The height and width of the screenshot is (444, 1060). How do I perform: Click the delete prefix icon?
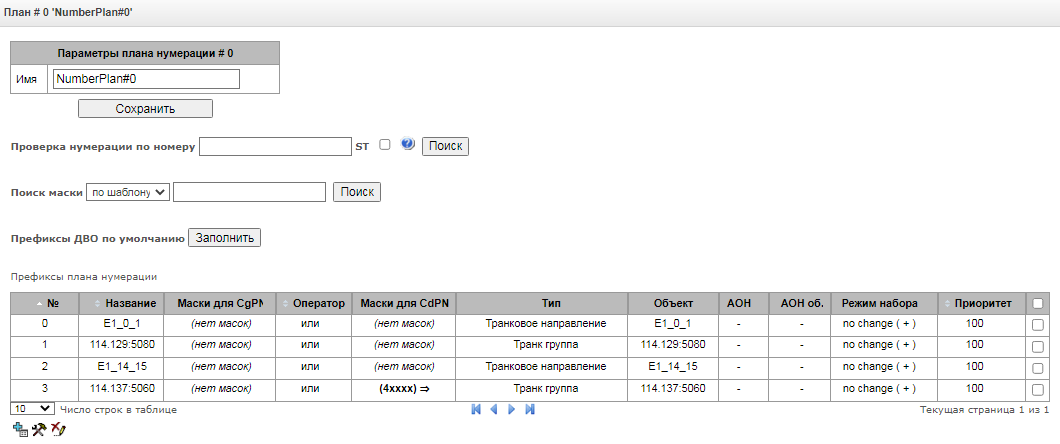tap(58, 429)
